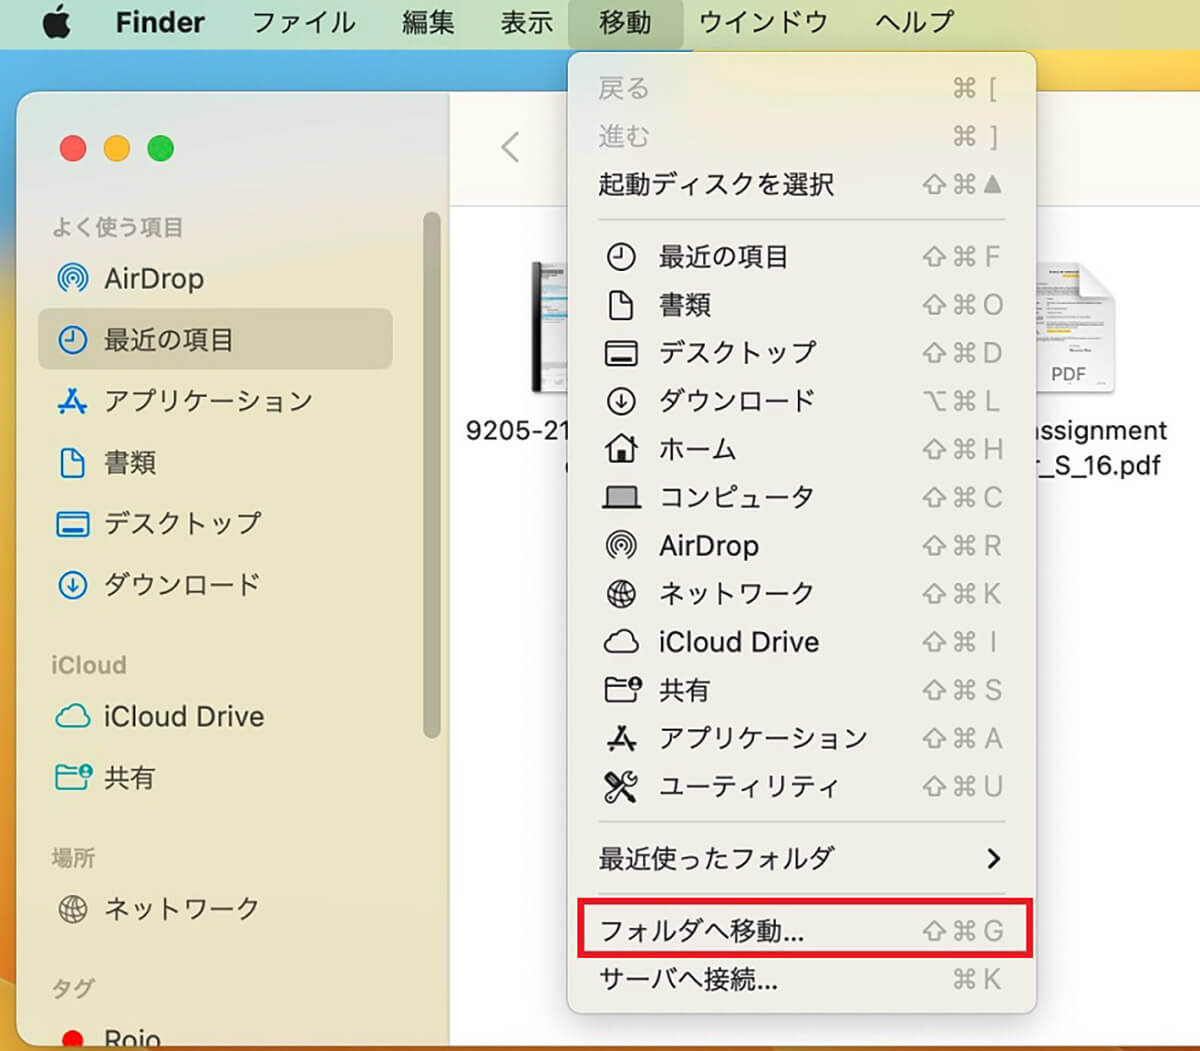The image size is (1200, 1051).
Task: Click AirDrop icon in Finder sidebar
Action: pyautogui.click(x=72, y=278)
